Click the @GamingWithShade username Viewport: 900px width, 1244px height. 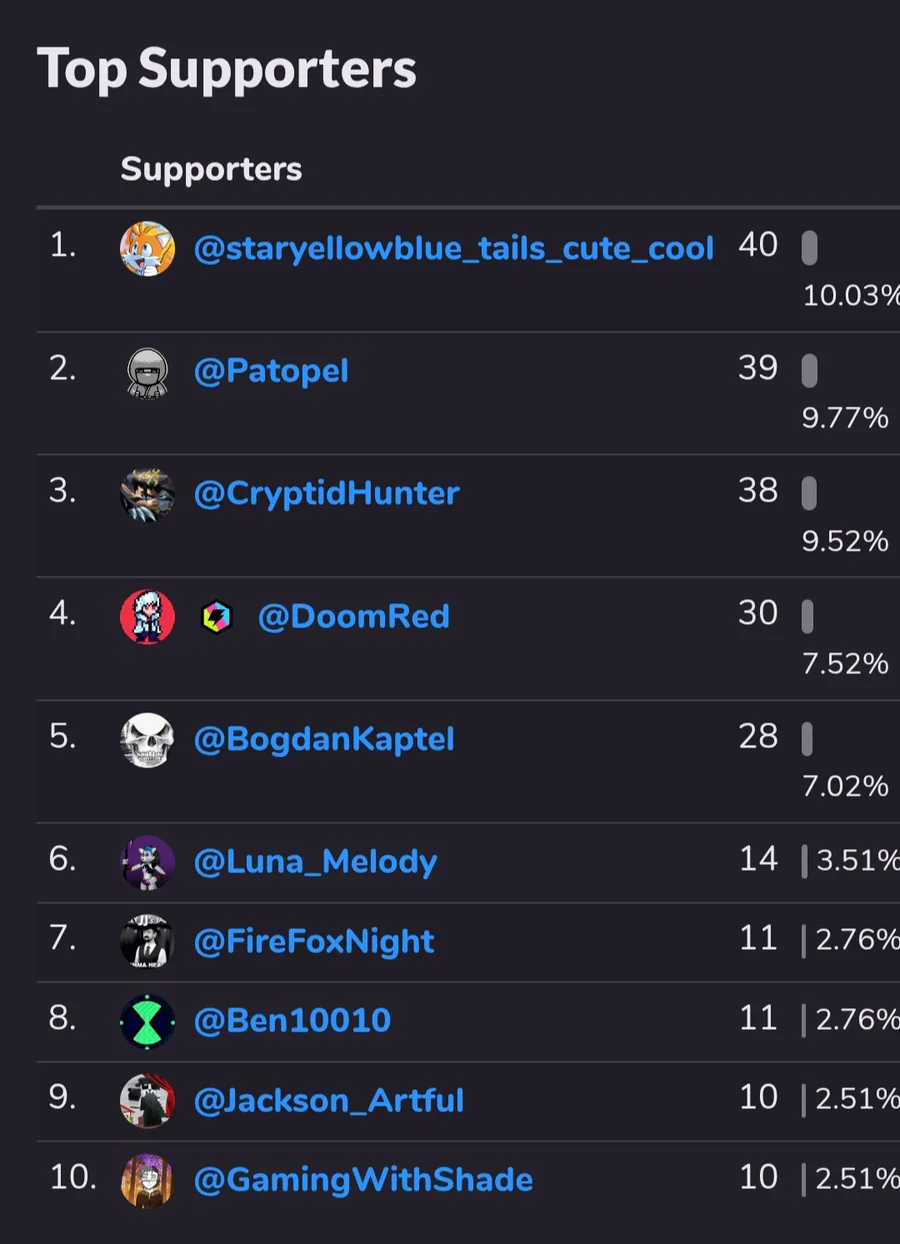tap(363, 1181)
